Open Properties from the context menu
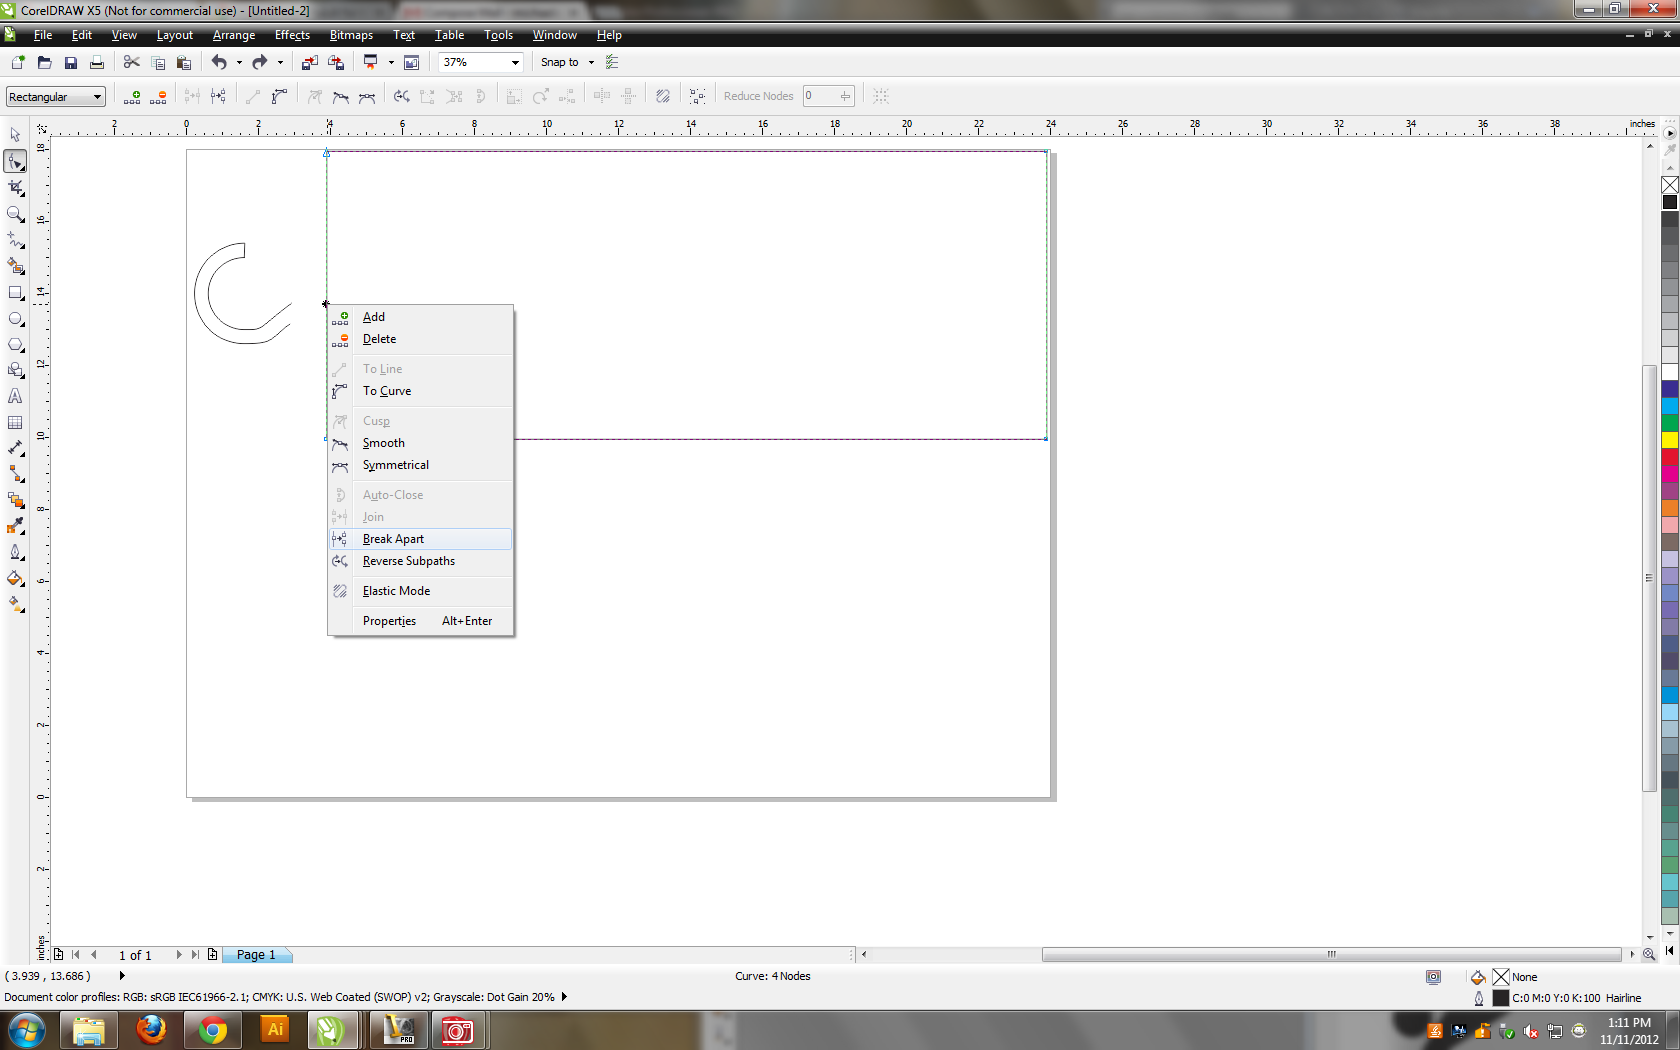The image size is (1680, 1050). click(x=420, y=621)
